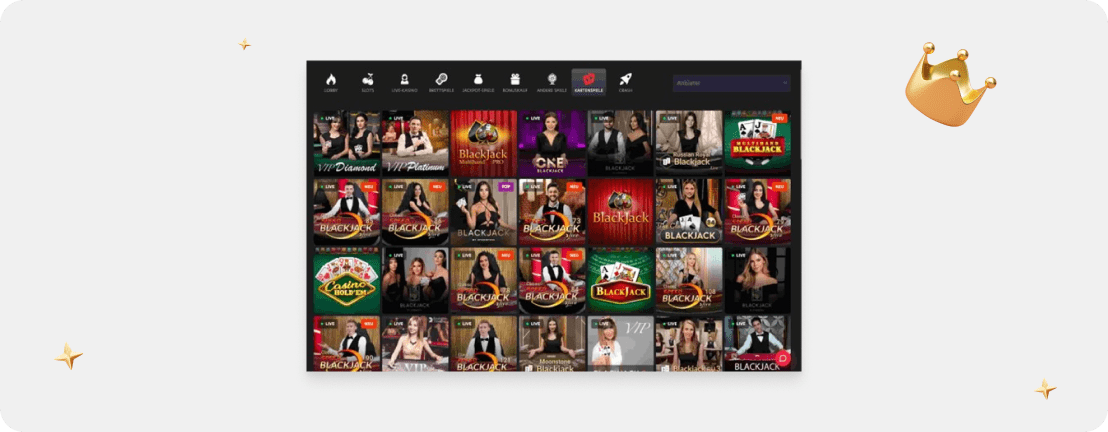Launch the Russian Royal Blackjack table
Screen dimensions: 1108x432
[x=688, y=143]
